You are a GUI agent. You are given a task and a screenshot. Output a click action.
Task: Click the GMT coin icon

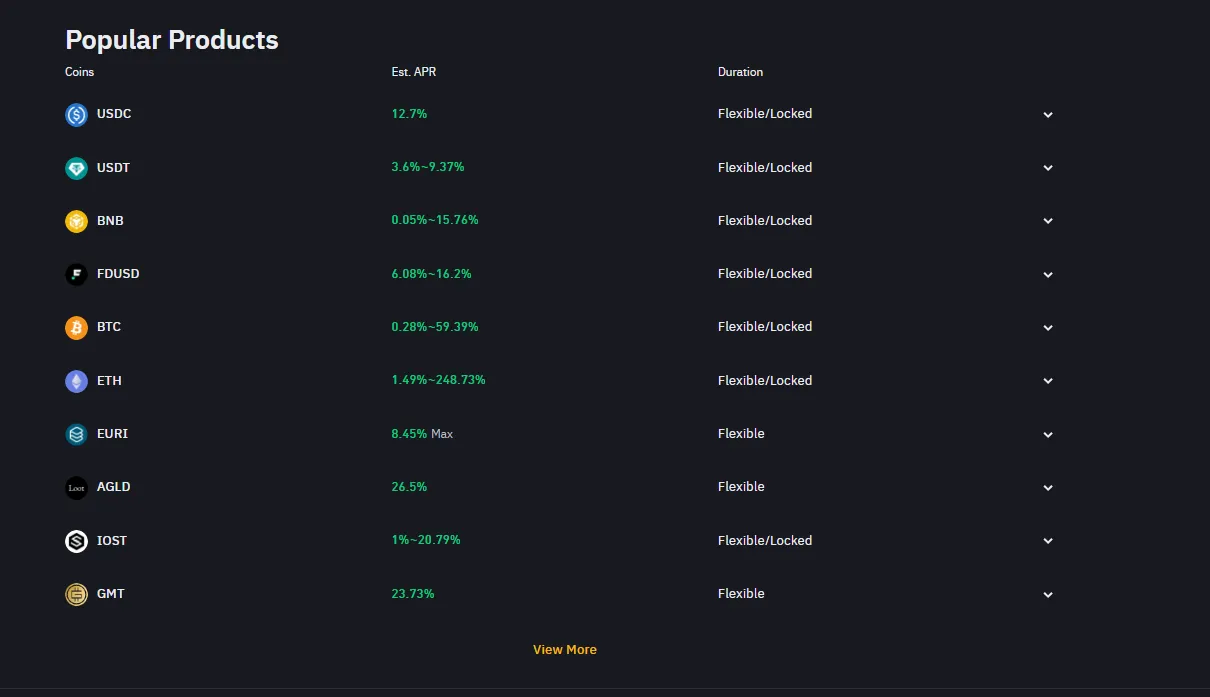(76, 594)
